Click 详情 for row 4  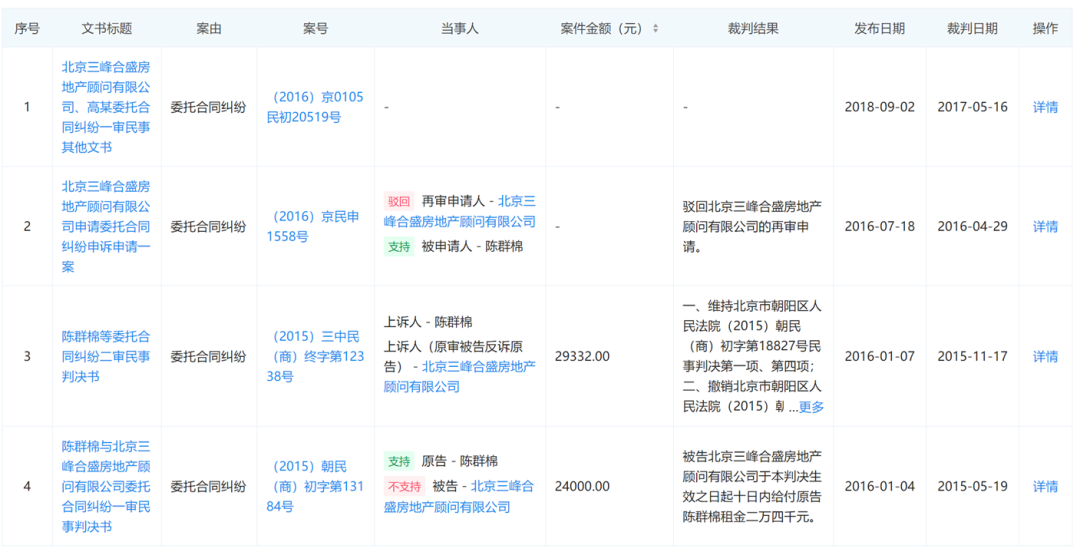[x=1045, y=487]
